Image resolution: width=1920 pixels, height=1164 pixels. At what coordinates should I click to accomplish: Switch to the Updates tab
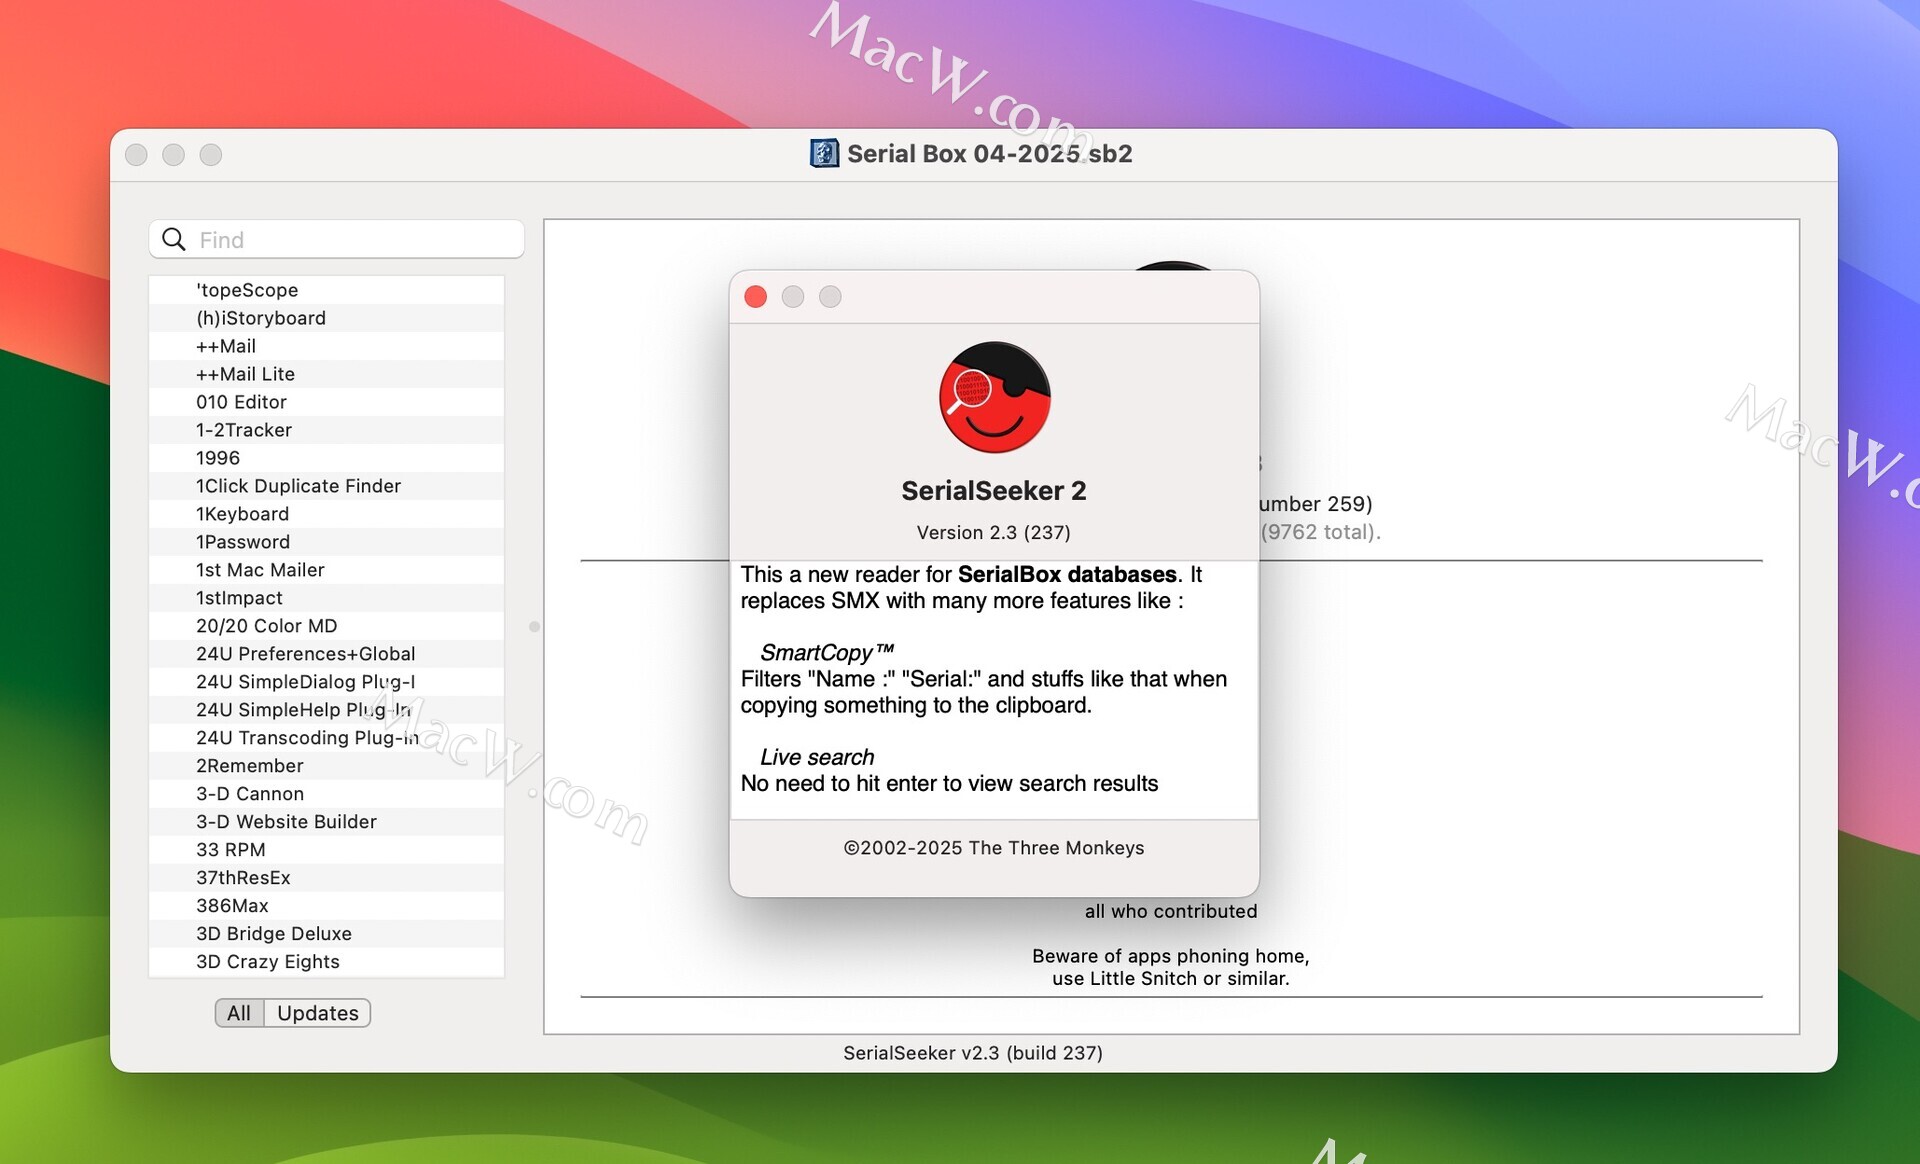317,1013
